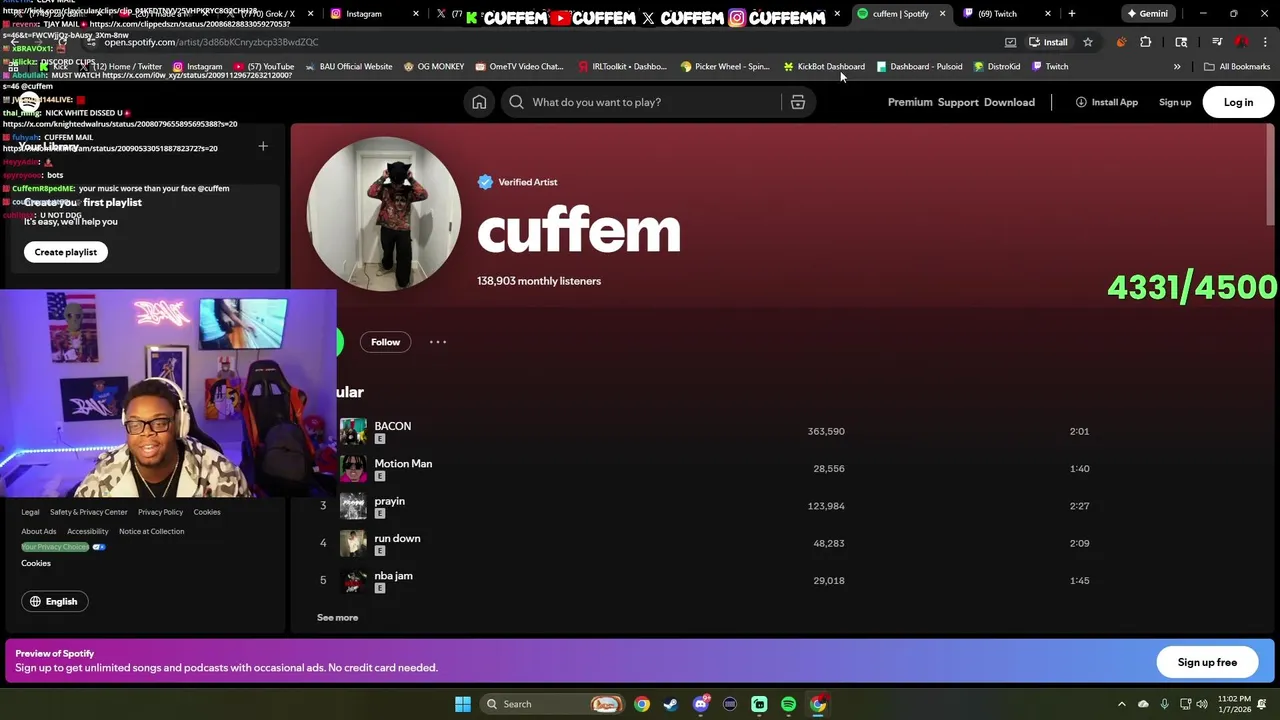Add to library with plus icon

click(263, 146)
